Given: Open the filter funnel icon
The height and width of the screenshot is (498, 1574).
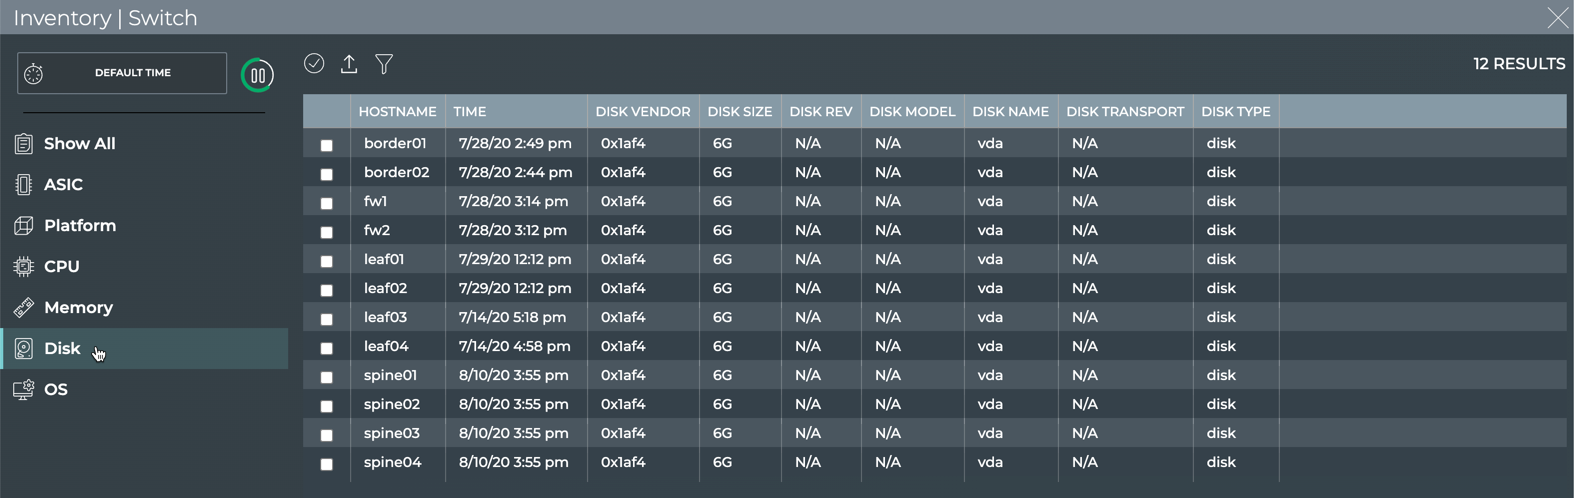Looking at the screenshot, I should [x=384, y=64].
